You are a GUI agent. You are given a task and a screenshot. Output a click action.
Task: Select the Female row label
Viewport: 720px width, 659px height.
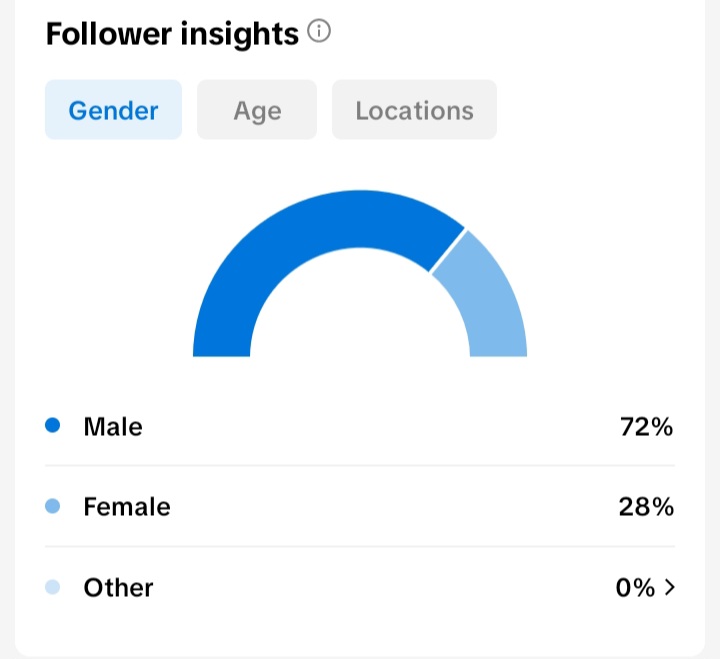[127, 507]
